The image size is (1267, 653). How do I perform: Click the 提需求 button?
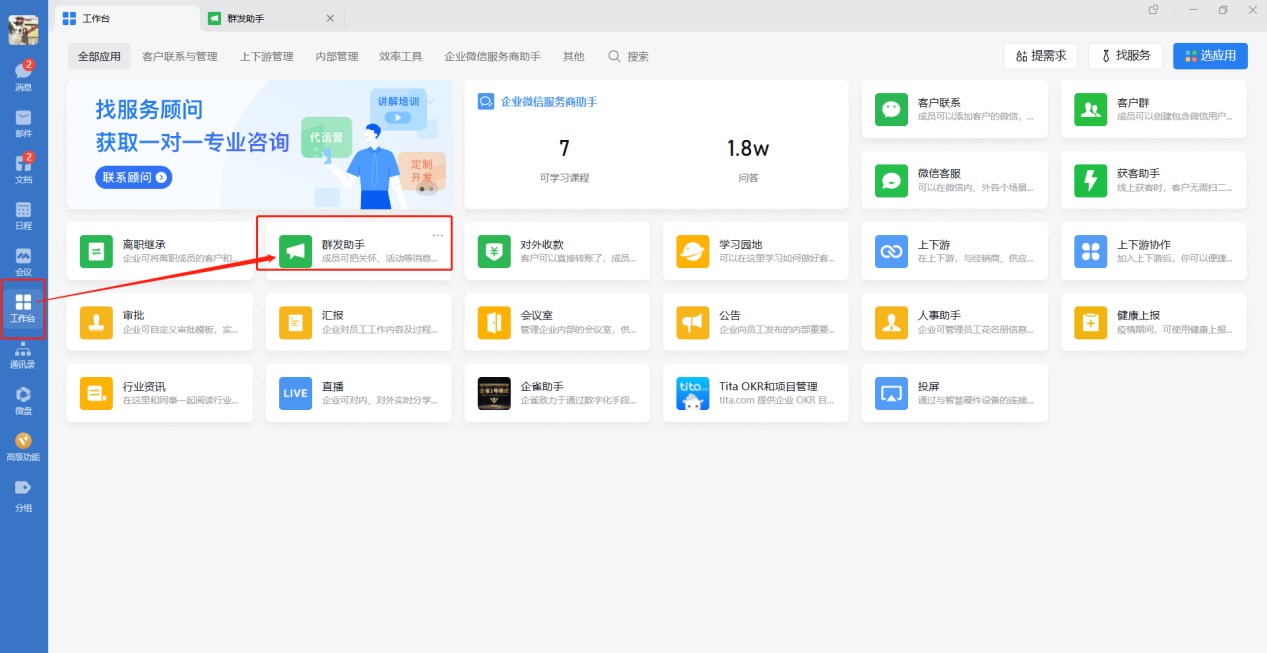1040,56
